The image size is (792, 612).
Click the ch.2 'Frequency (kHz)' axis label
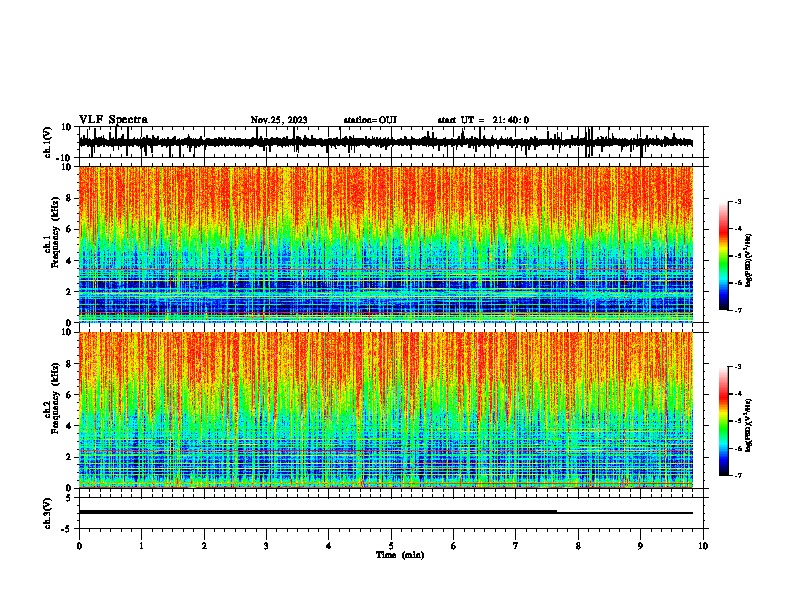[x=56, y=398]
